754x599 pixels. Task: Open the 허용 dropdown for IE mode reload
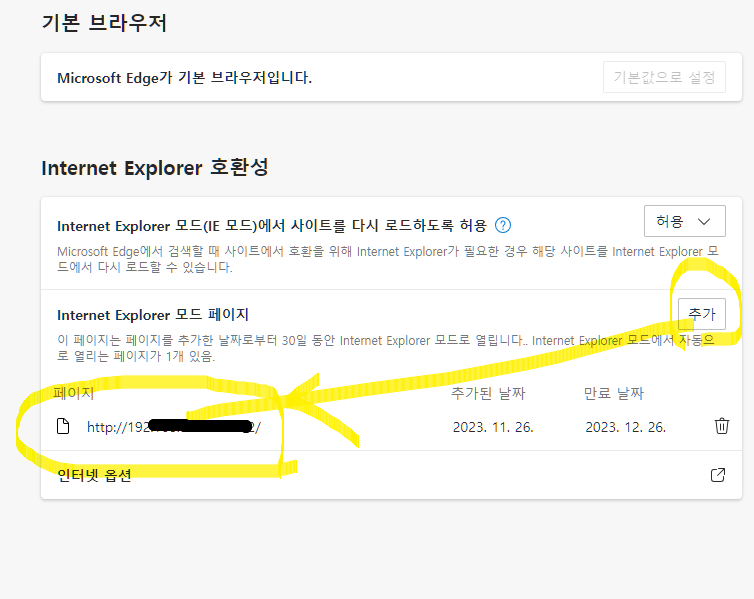tap(684, 221)
